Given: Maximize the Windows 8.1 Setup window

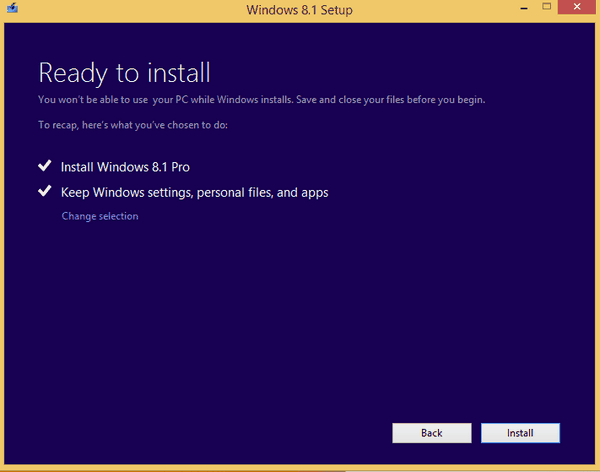Looking at the screenshot, I should tap(546, 7).
